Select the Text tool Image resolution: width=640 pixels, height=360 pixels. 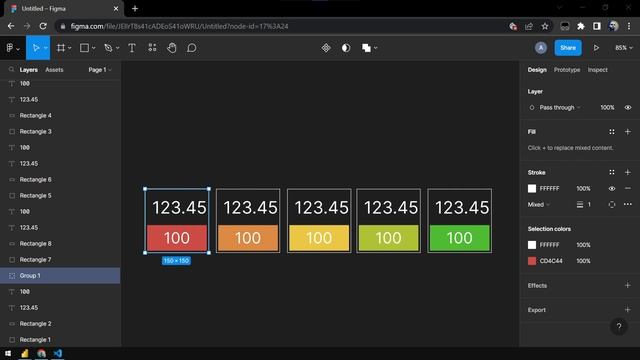click(x=132, y=48)
